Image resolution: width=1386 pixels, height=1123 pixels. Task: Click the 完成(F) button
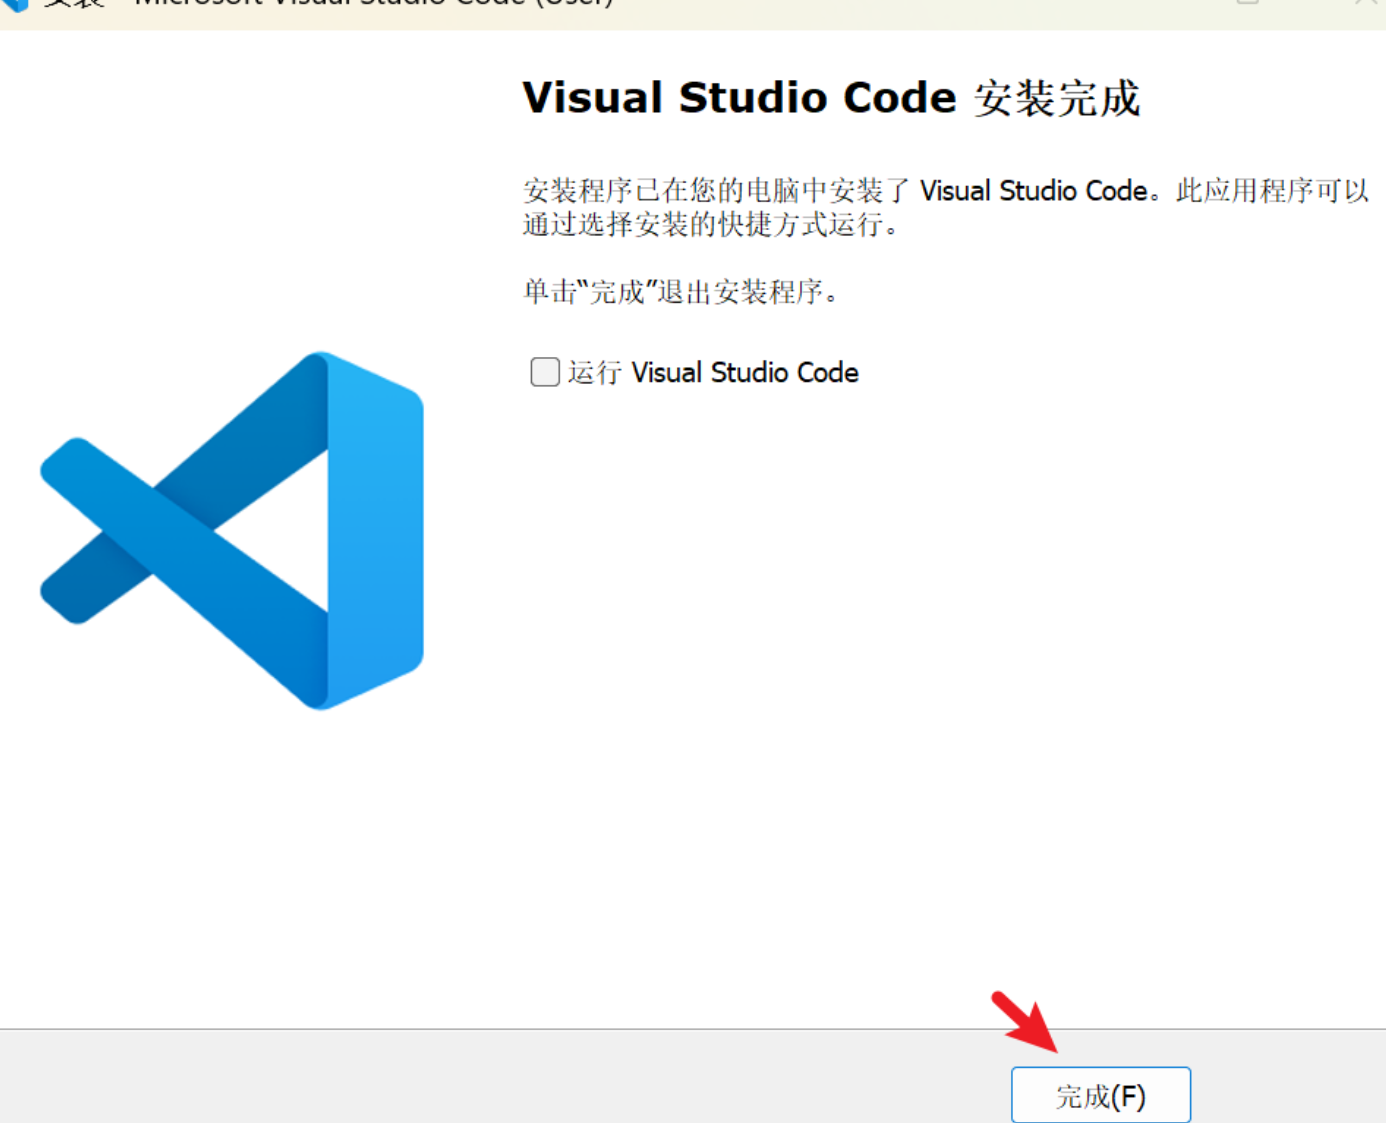[1101, 1096]
